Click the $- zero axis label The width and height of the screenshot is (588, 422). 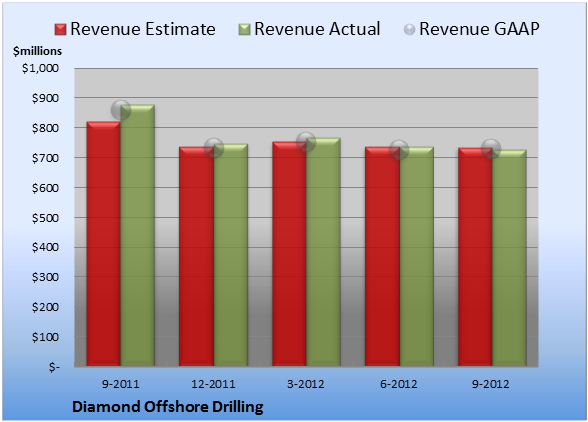pos(54,367)
